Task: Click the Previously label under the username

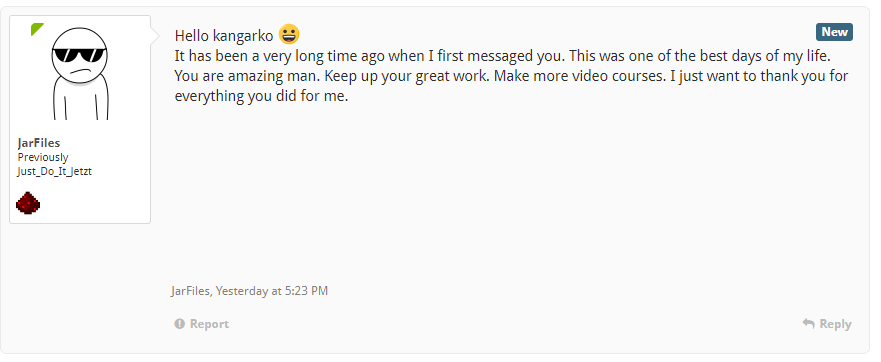Action: (43, 157)
